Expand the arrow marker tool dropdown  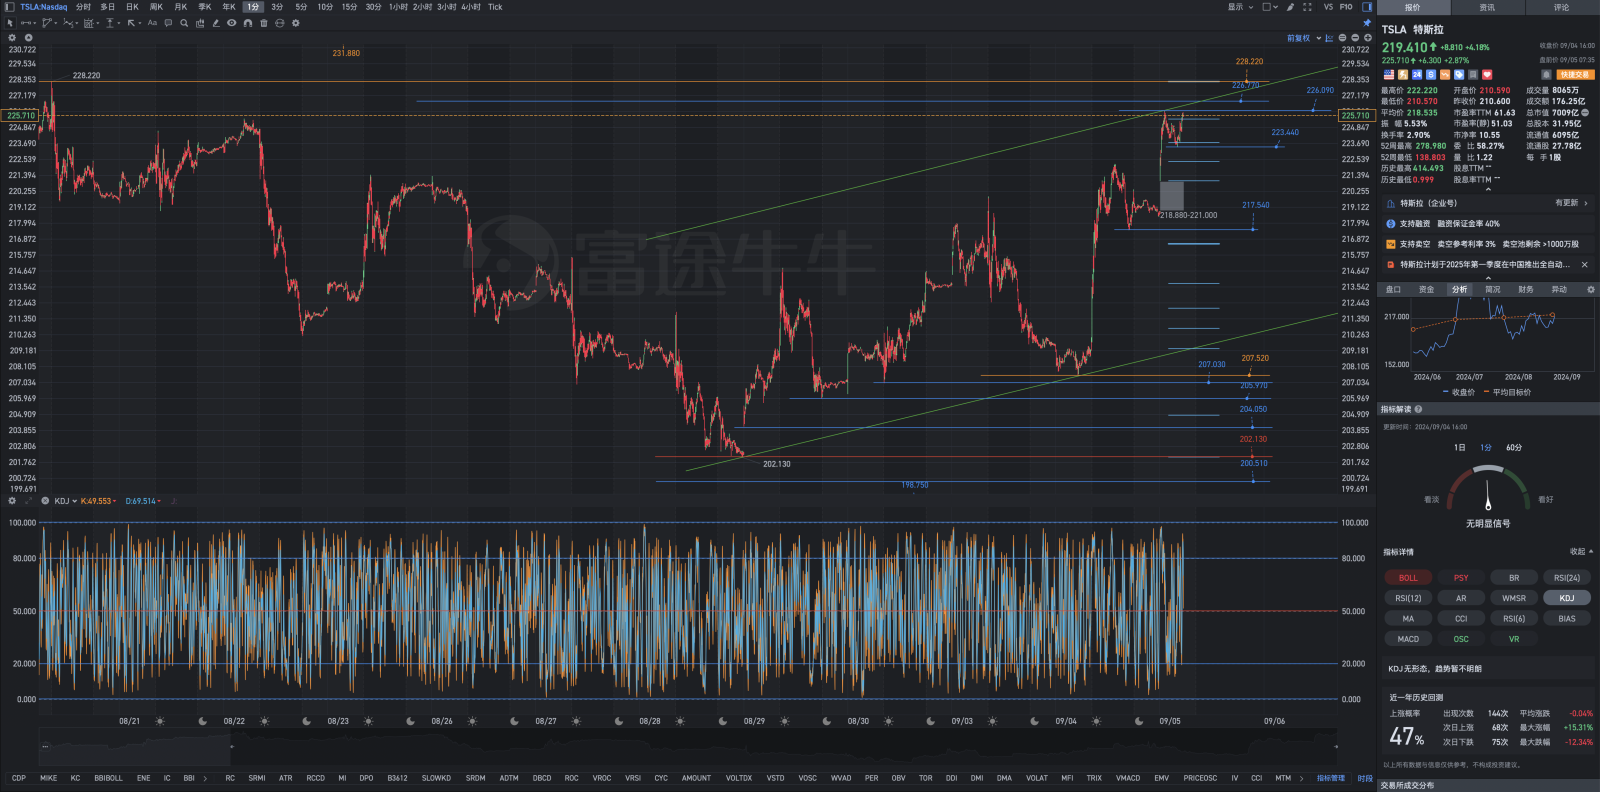(140, 23)
